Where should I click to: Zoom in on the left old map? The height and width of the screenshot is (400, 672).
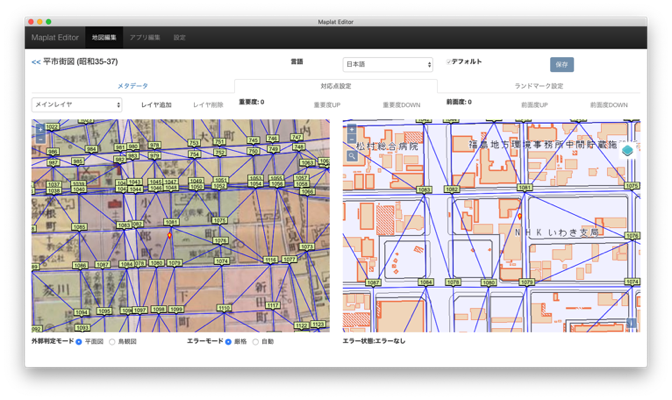pos(40,129)
